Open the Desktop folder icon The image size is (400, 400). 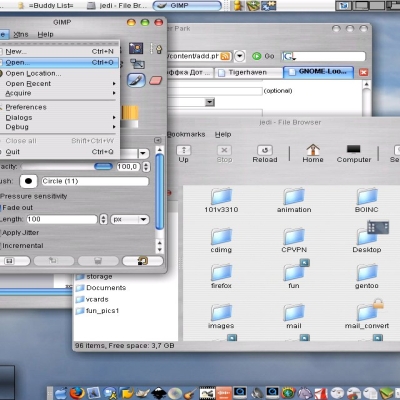pyautogui.click(x=367, y=238)
